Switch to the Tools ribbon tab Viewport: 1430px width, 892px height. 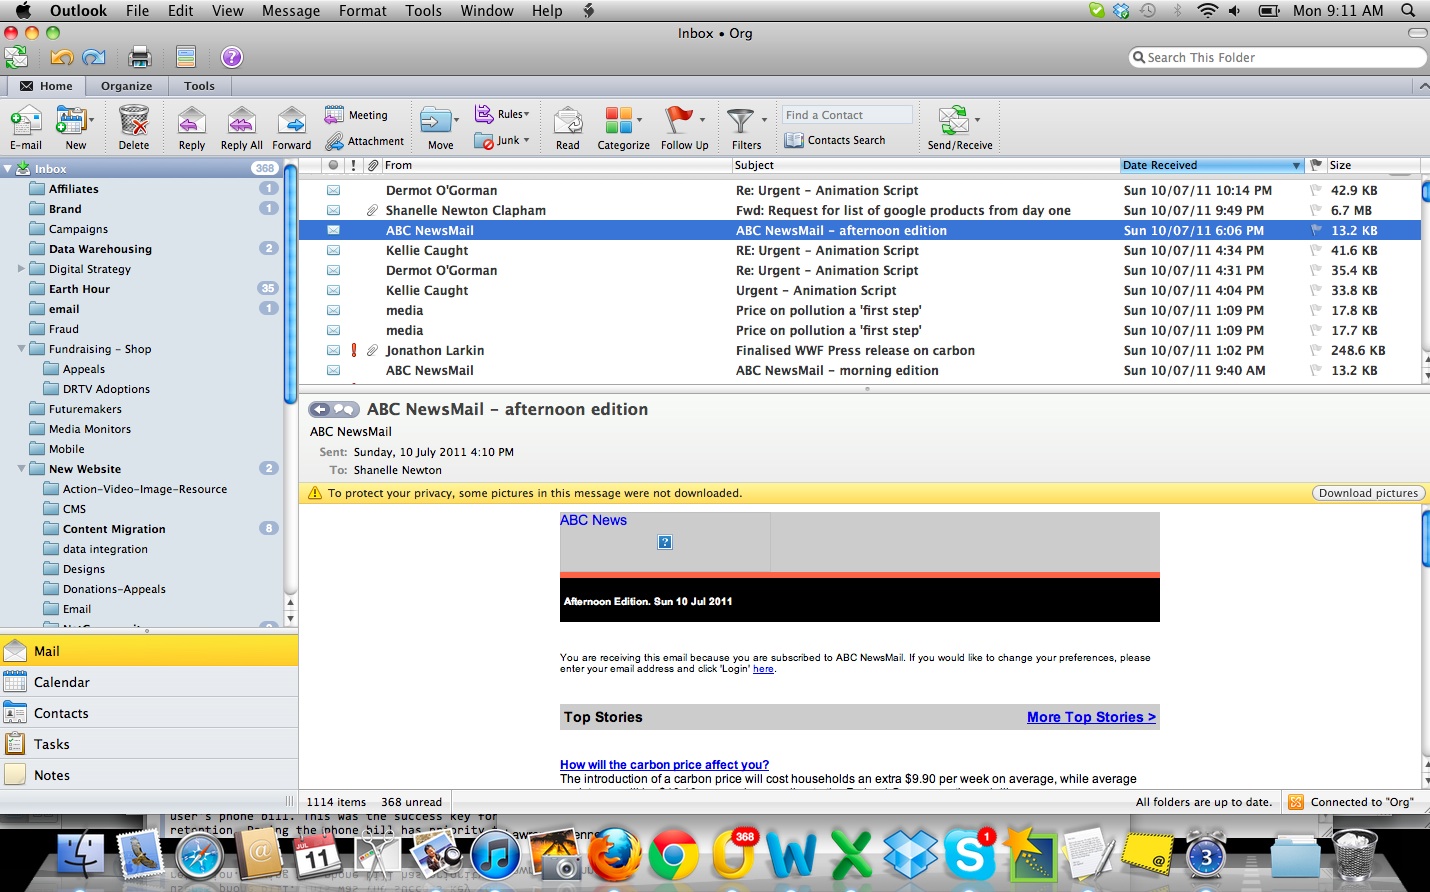(199, 86)
